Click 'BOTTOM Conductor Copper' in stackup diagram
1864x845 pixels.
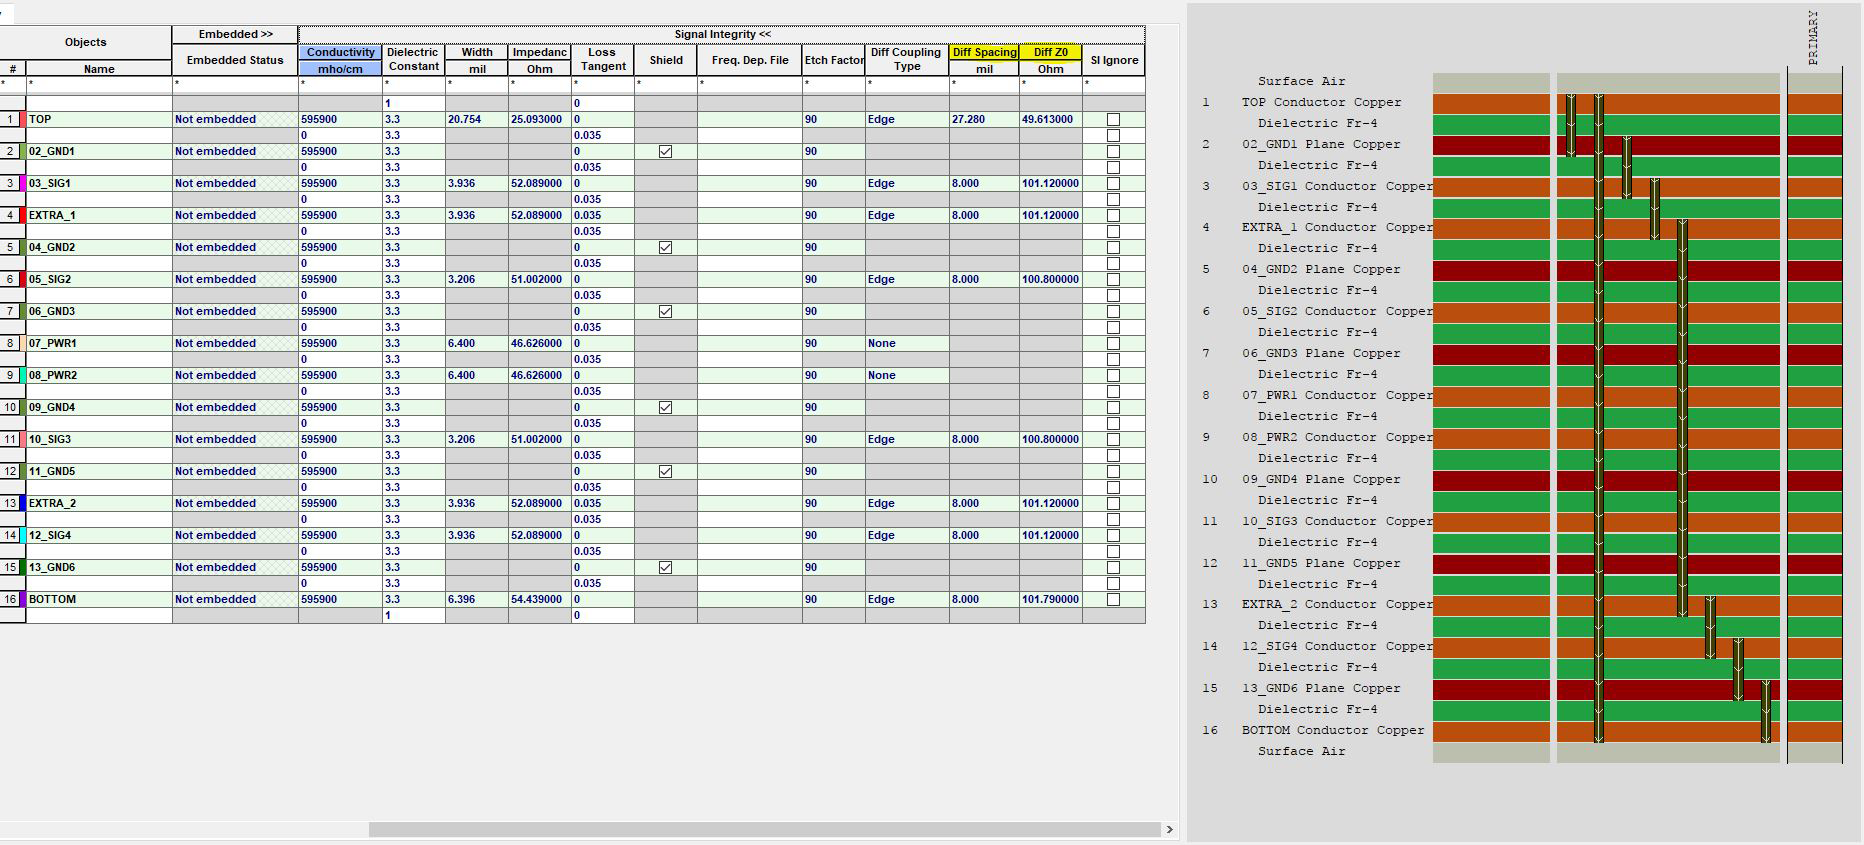(1333, 730)
